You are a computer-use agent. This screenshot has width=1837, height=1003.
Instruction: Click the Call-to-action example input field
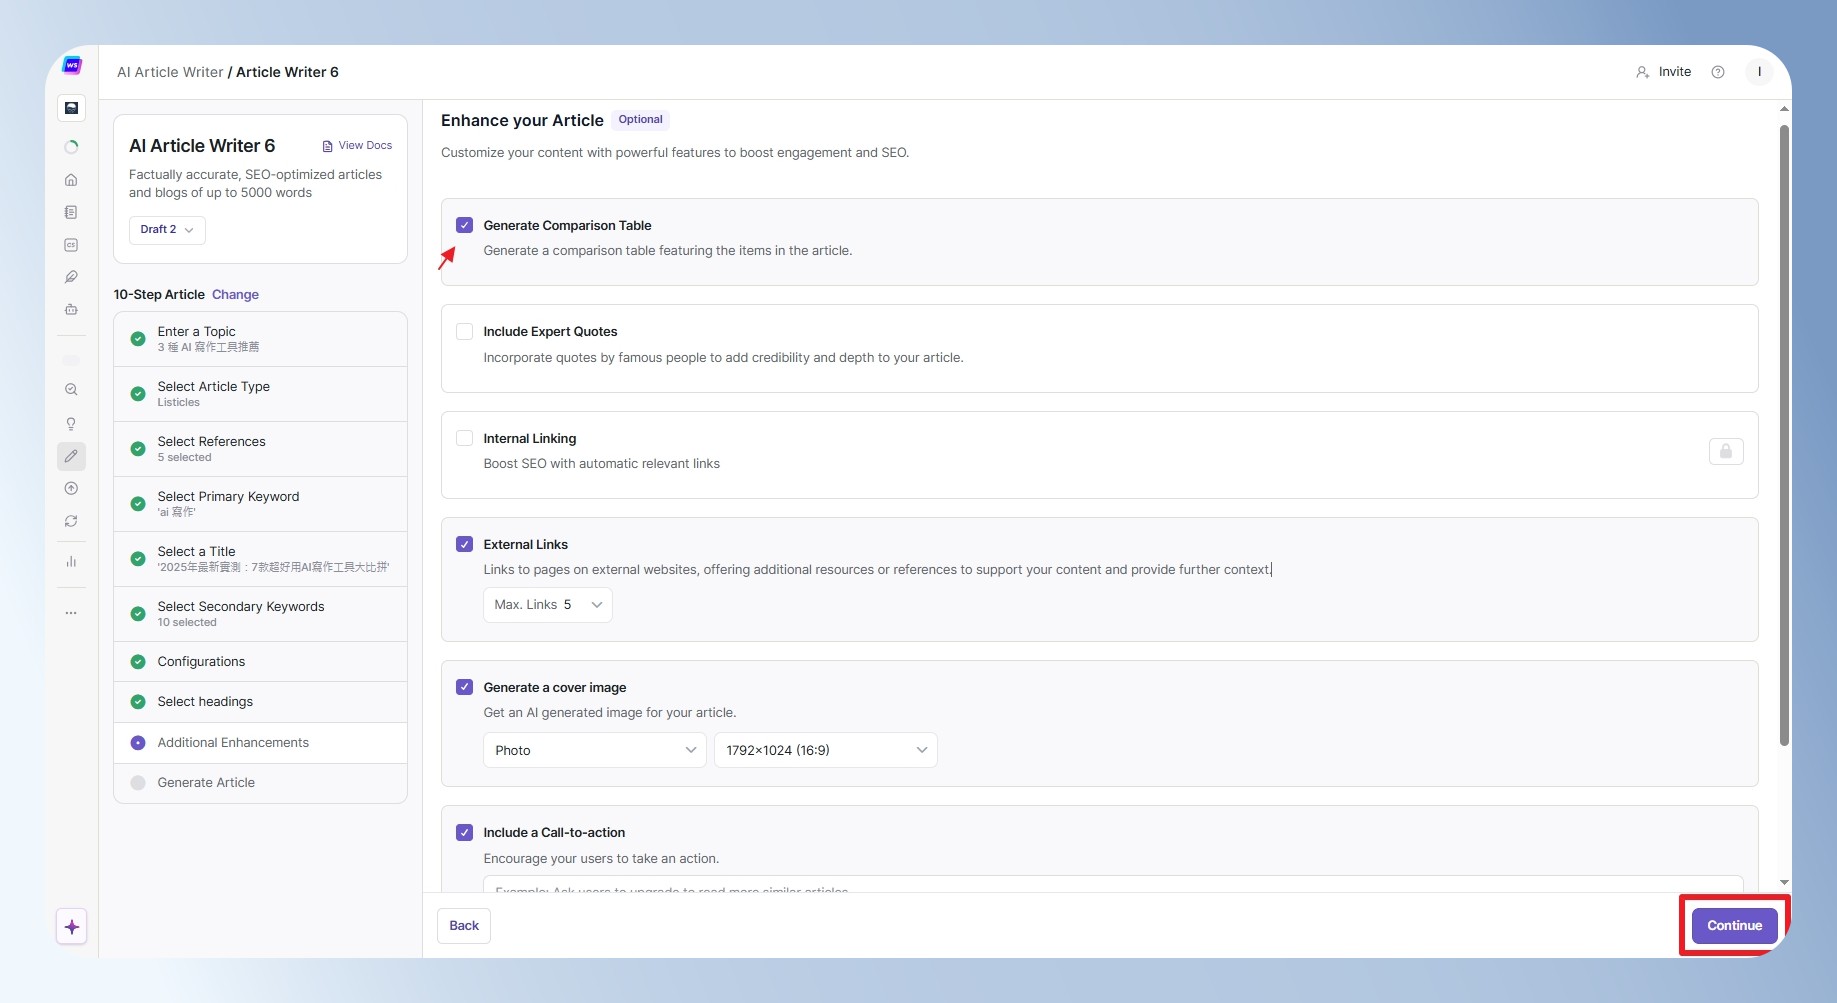click(1113, 884)
